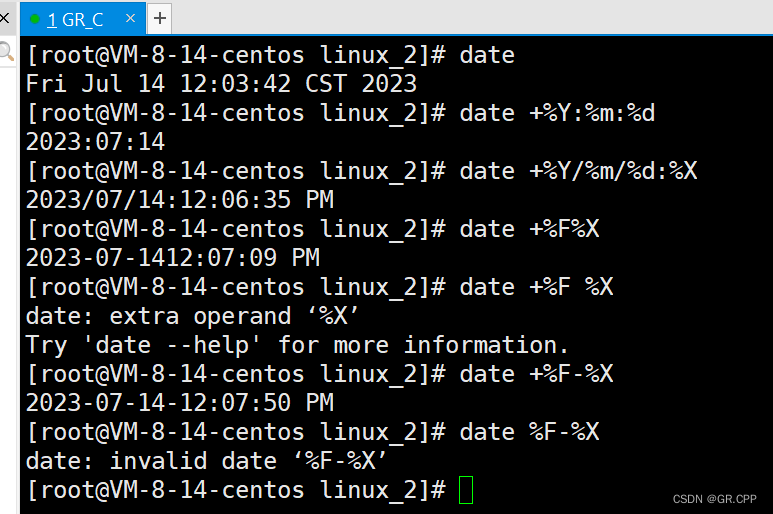Click the 'Fri Jul 14 12:03:42 CST 2023' output
The width and height of the screenshot is (773, 514).
[x=221, y=84]
